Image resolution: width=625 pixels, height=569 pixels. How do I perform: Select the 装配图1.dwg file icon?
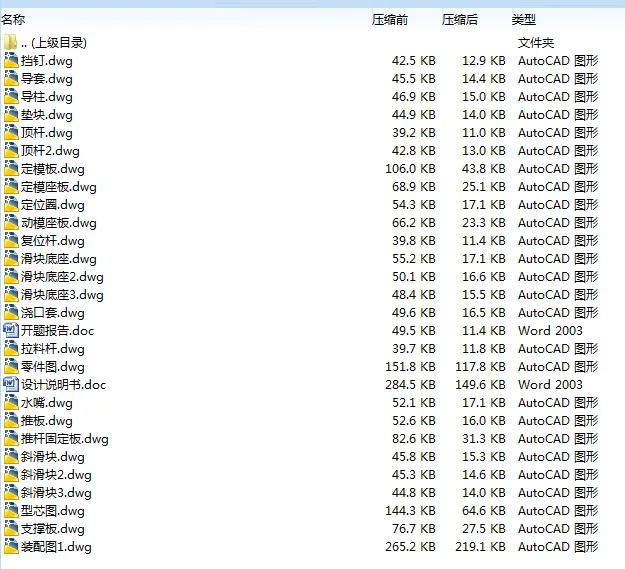point(11,546)
